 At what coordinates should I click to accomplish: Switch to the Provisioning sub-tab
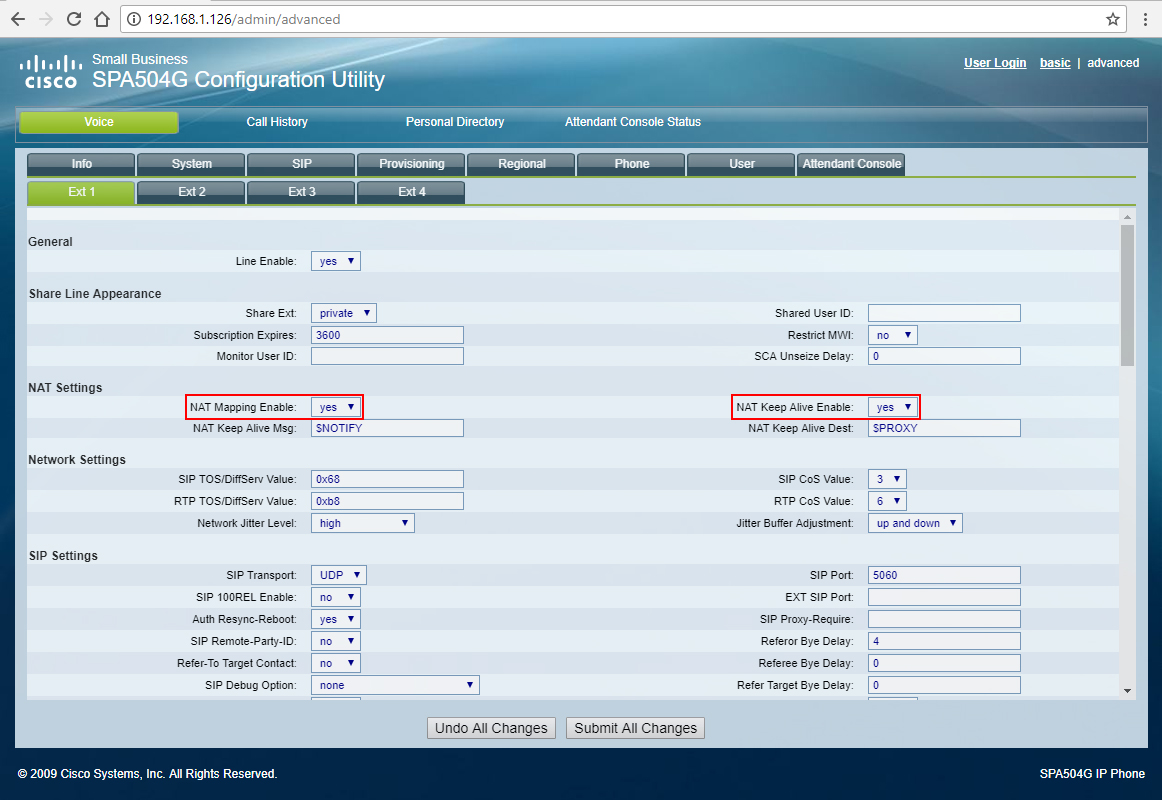411,164
